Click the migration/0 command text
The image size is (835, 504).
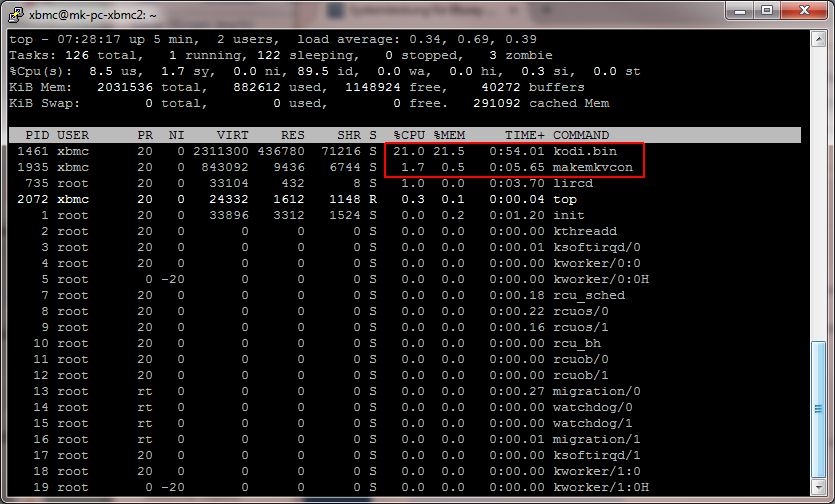pyautogui.click(x=597, y=392)
